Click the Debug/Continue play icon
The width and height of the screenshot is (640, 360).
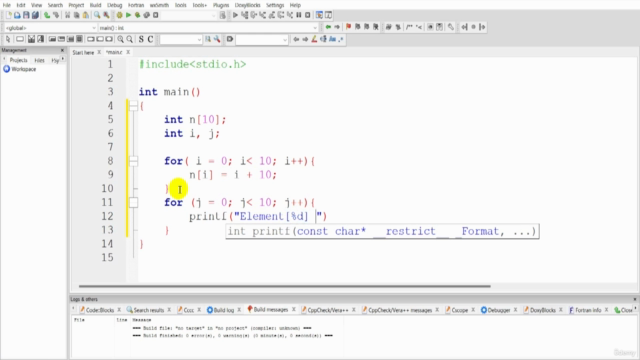[235, 15]
